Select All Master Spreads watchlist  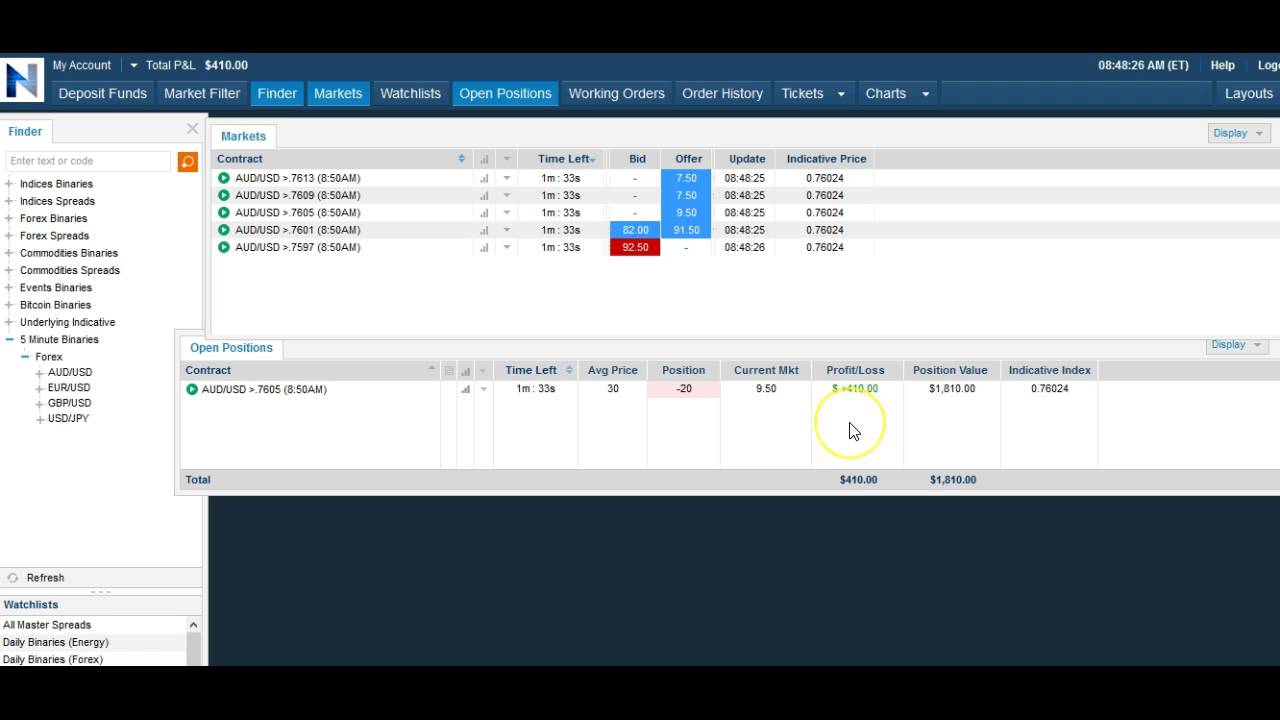(x=47, y=625)
